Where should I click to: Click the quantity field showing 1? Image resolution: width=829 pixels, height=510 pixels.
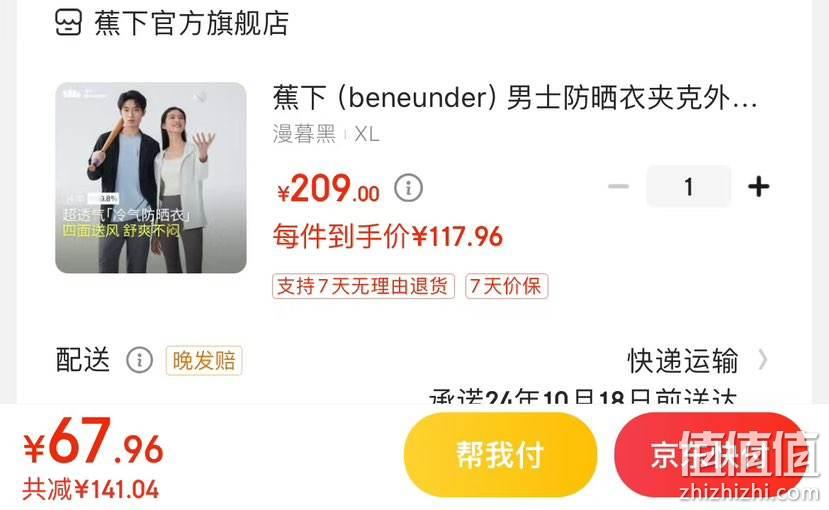point(688,187)
